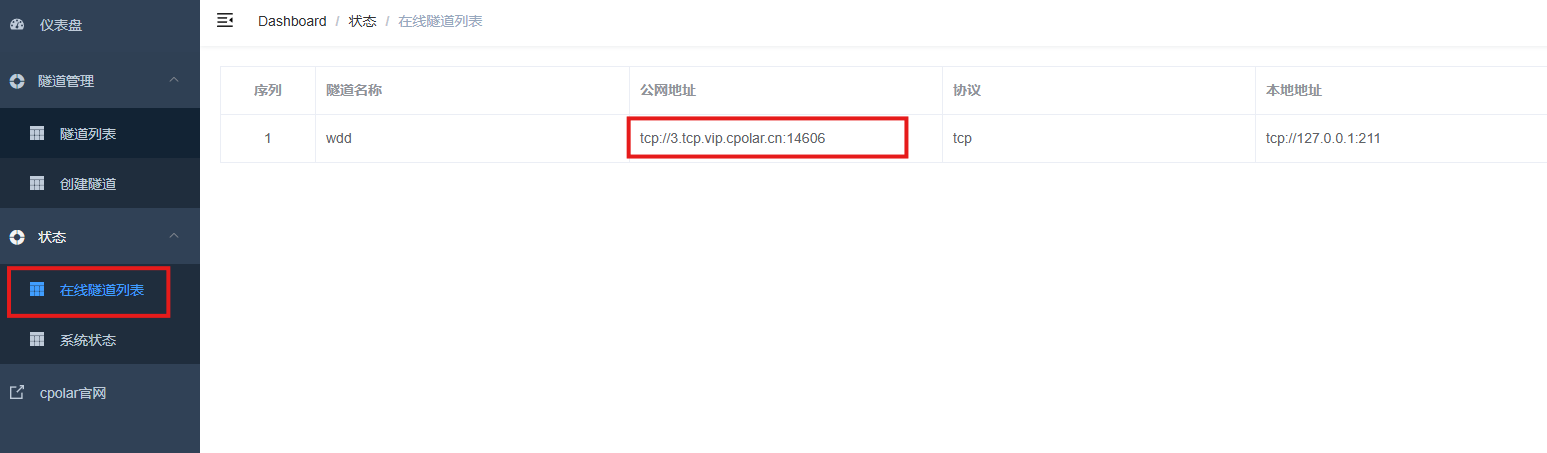Click the table icon beside 创建隧道
The height and width of the screenshot is (453, 1547).
(x=37, y=184)
